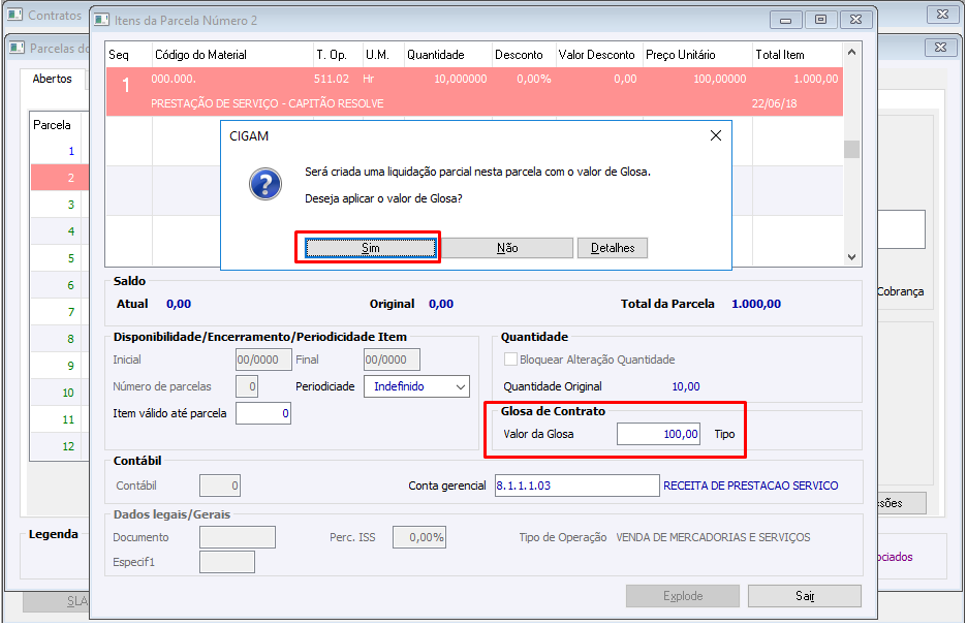
Task: Click the Conta gerencial input field
Action: (577, 486)
